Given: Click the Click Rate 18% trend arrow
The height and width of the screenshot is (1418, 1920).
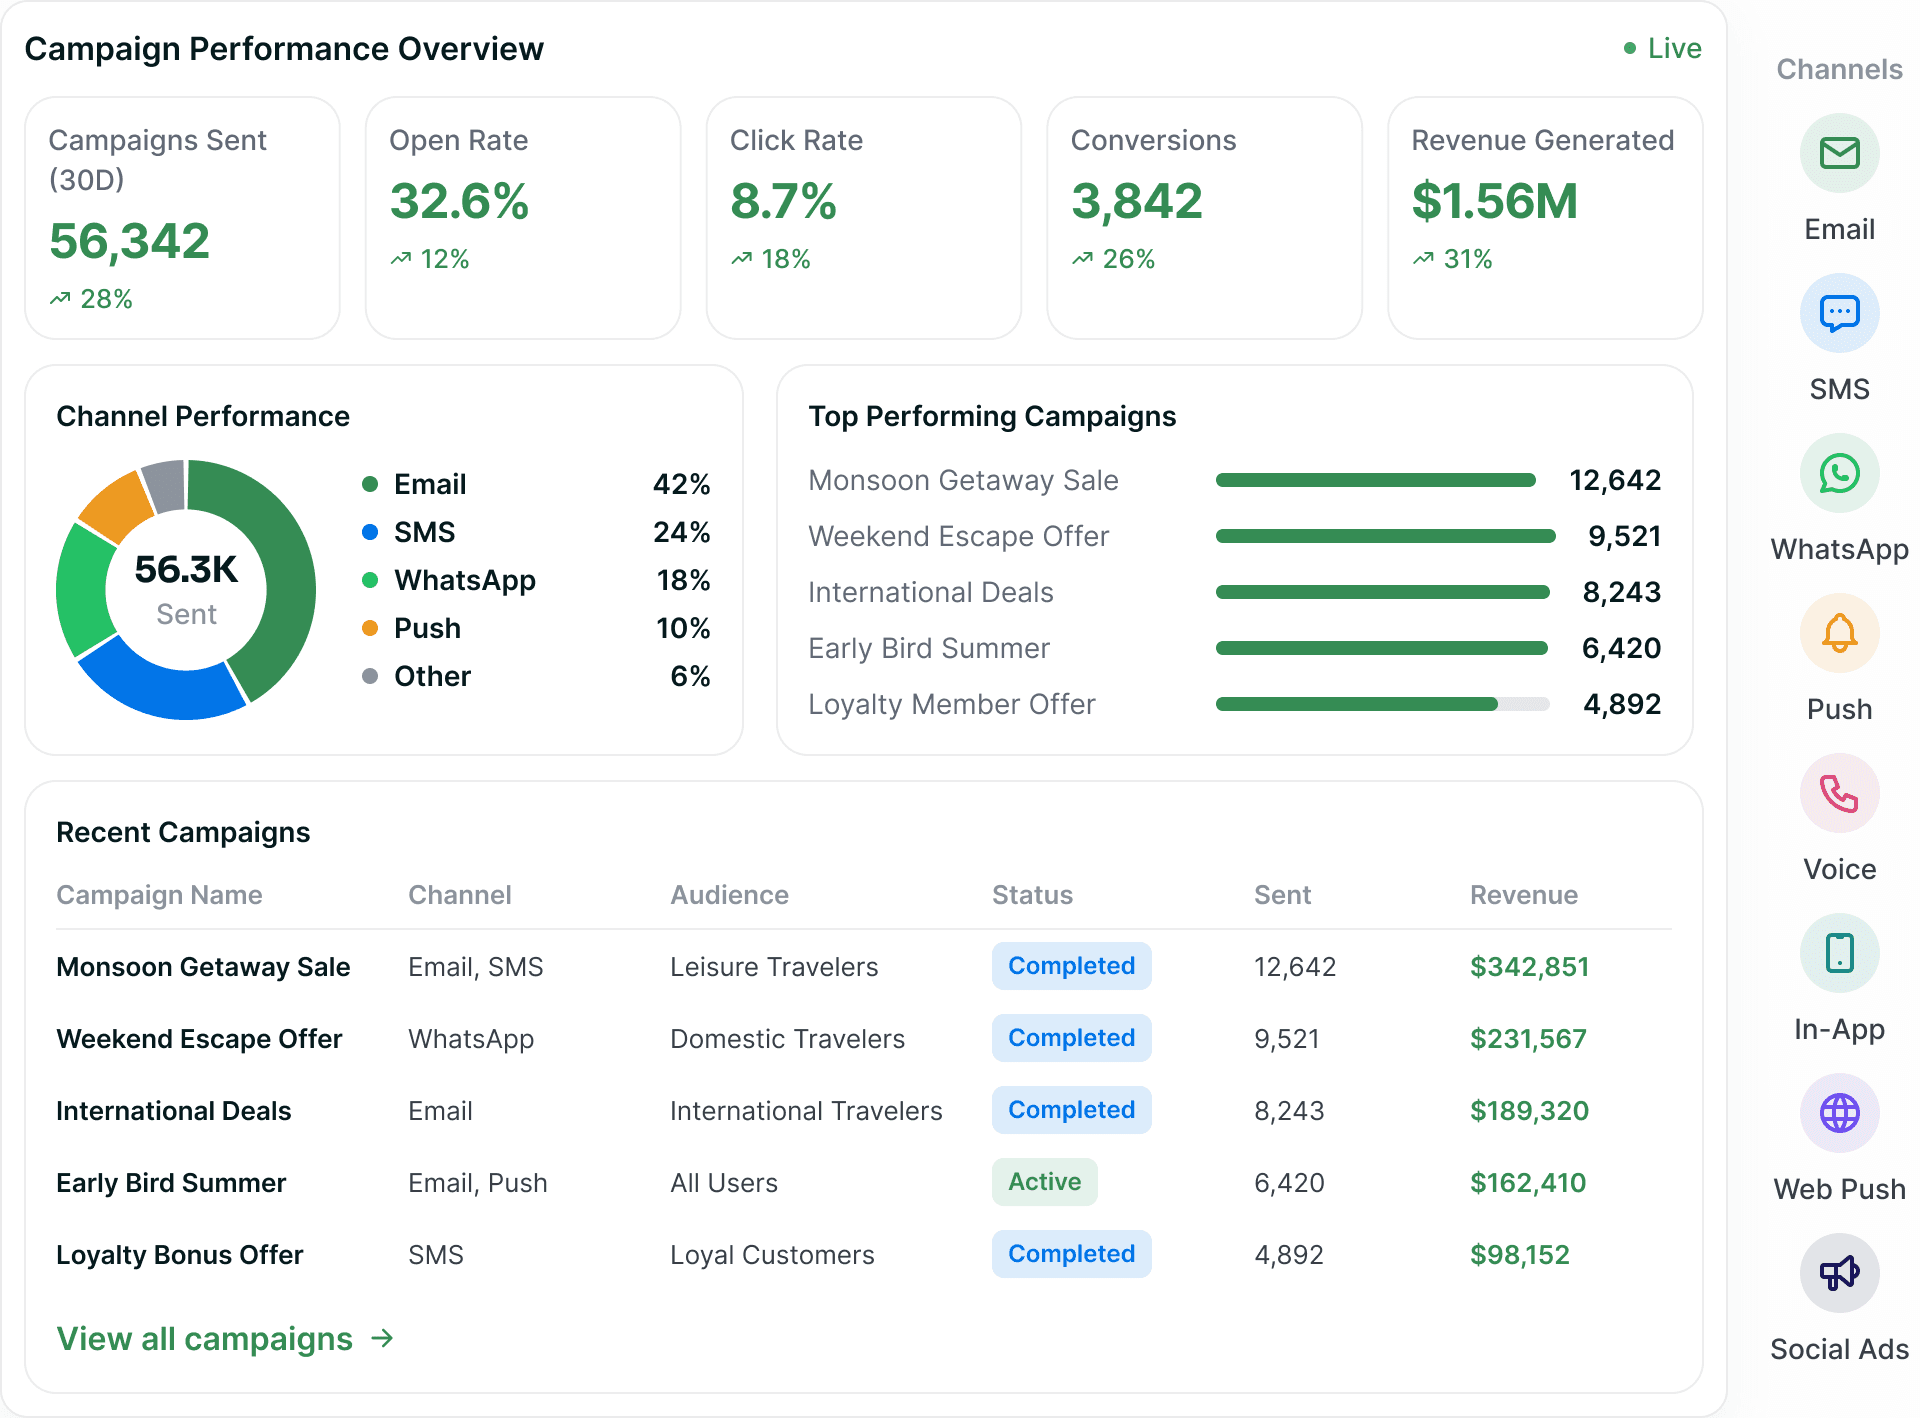Looking at the screenshot, I should tap(741, 258).
